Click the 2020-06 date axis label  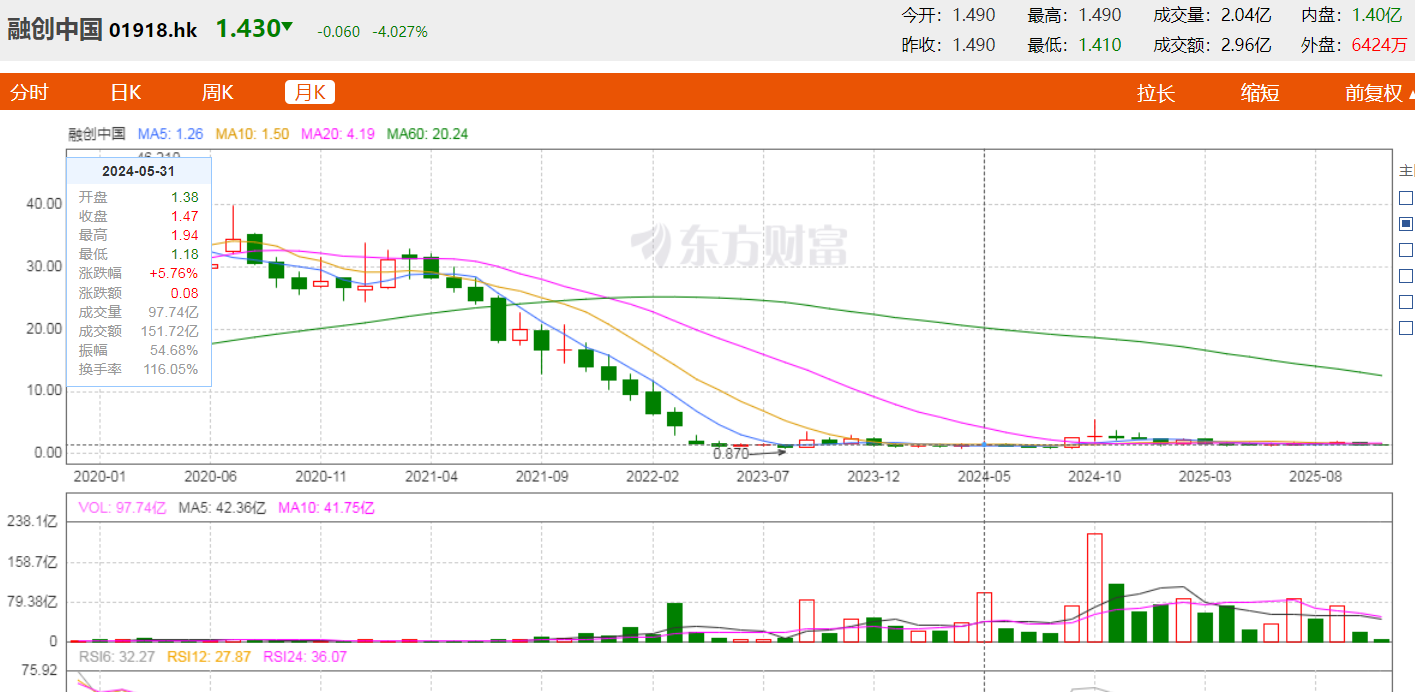(x=211, y=477)
